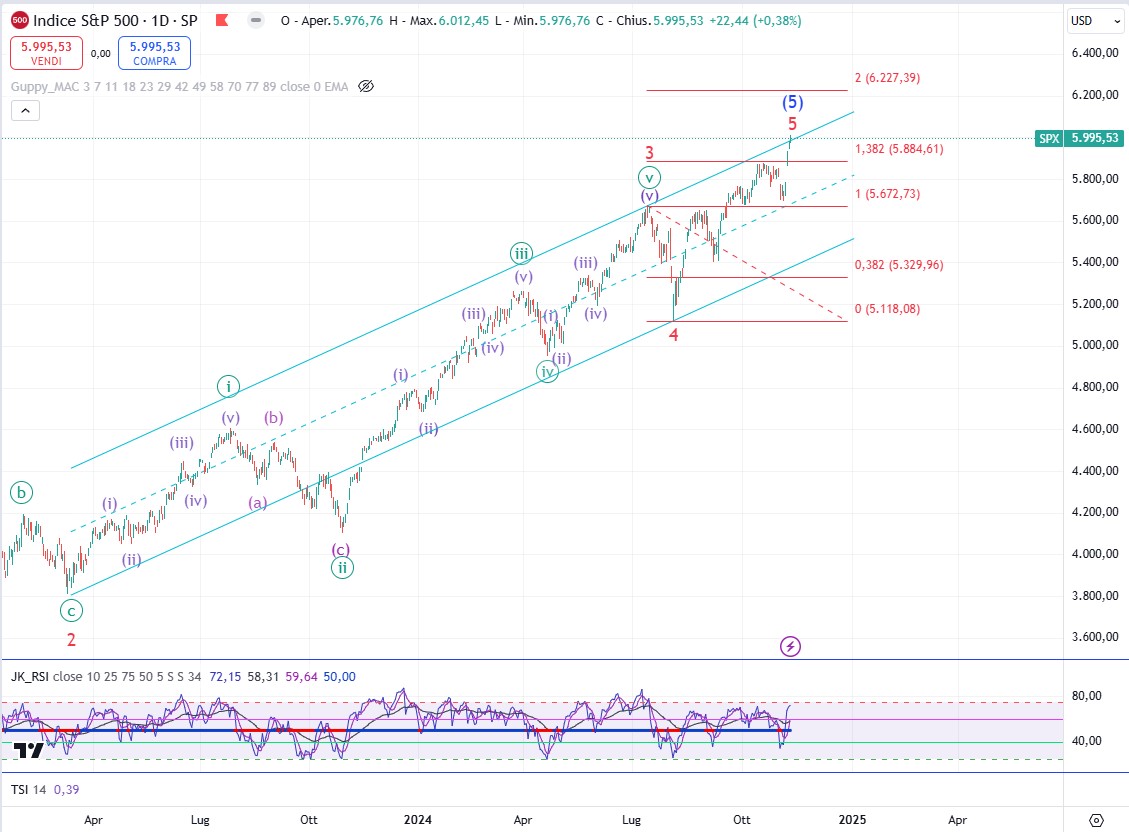The image size is (1129, 832).
Task: Click the S&P 500 logo icon
Action: click(x=20, y=20)
